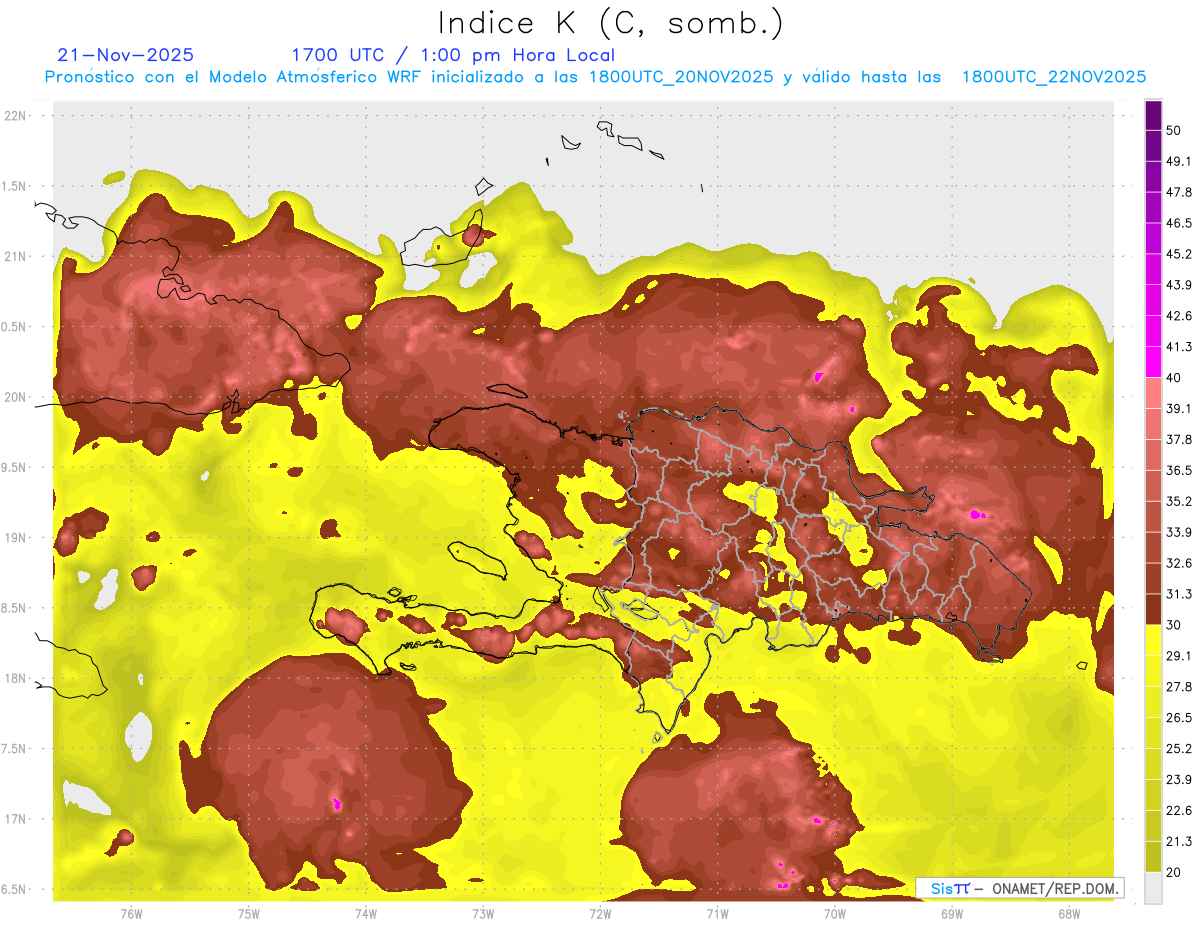Click the '26.5' colorbar label
The height and width of the screenshot is (927, 1200).
(x=1178, y=718)
